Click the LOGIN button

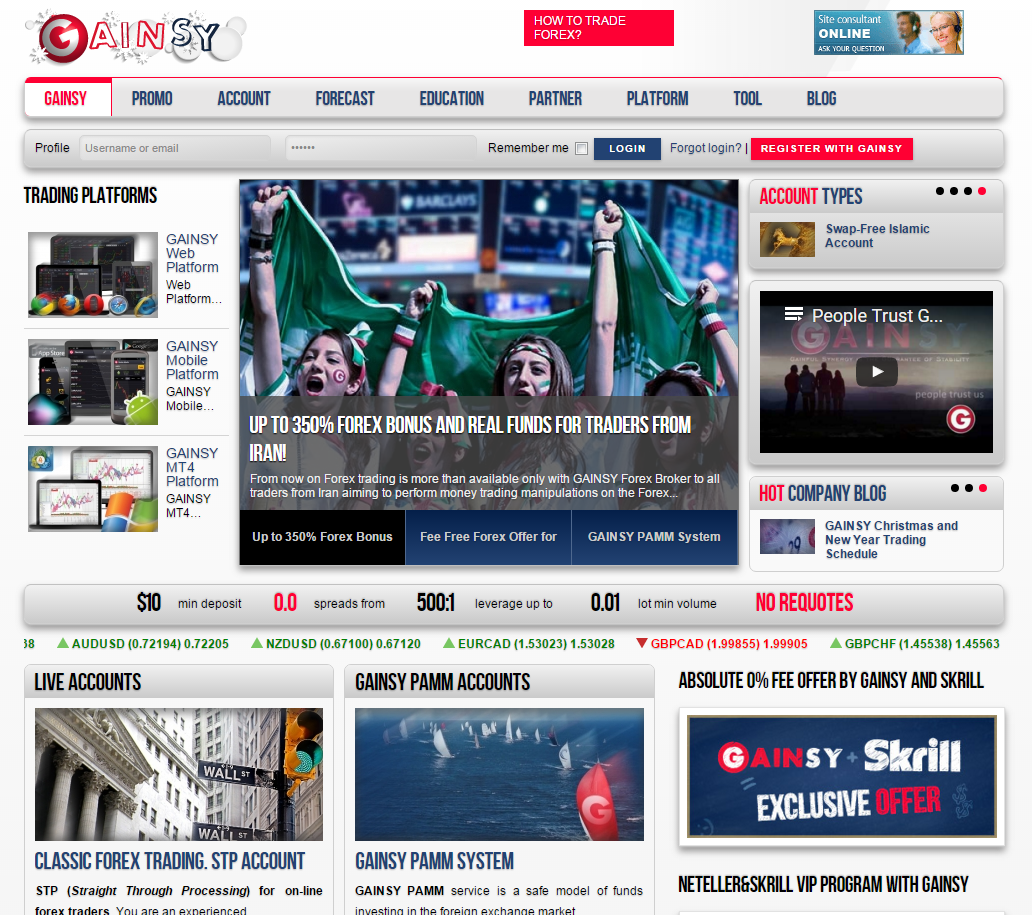627,149
